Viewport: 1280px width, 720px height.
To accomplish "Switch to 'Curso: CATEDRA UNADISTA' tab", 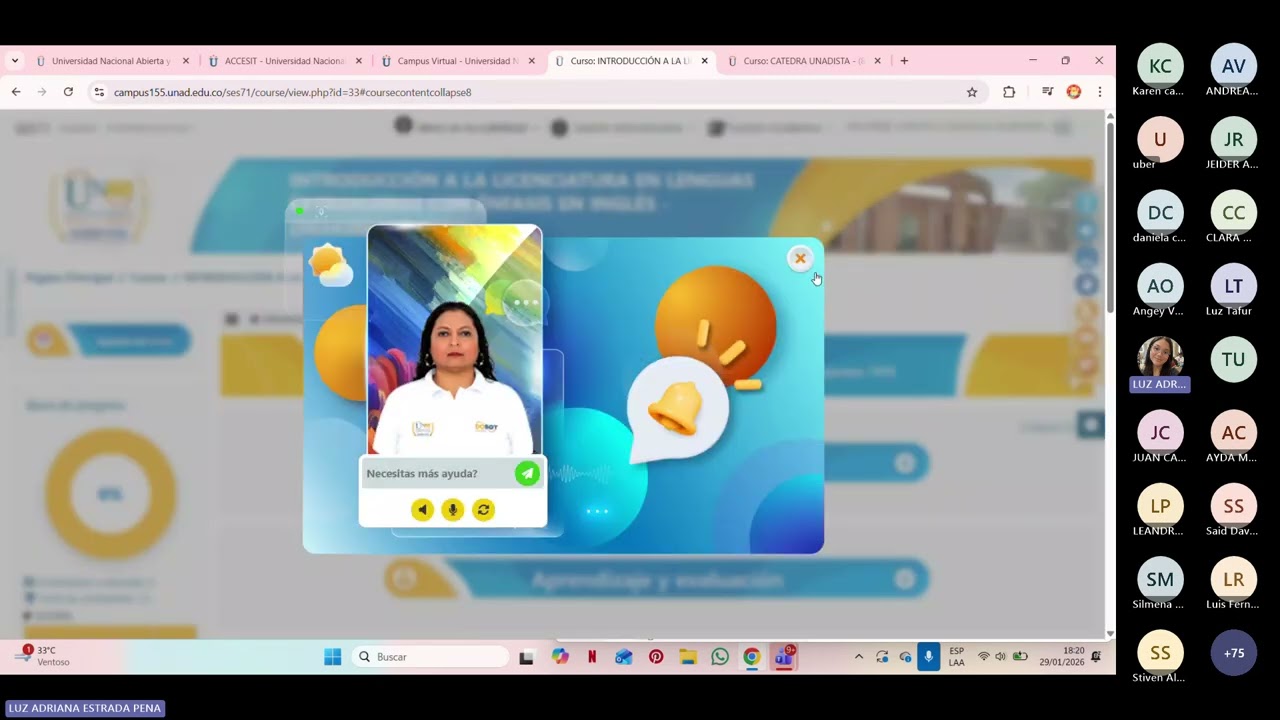I will click(x=805, y=61).
